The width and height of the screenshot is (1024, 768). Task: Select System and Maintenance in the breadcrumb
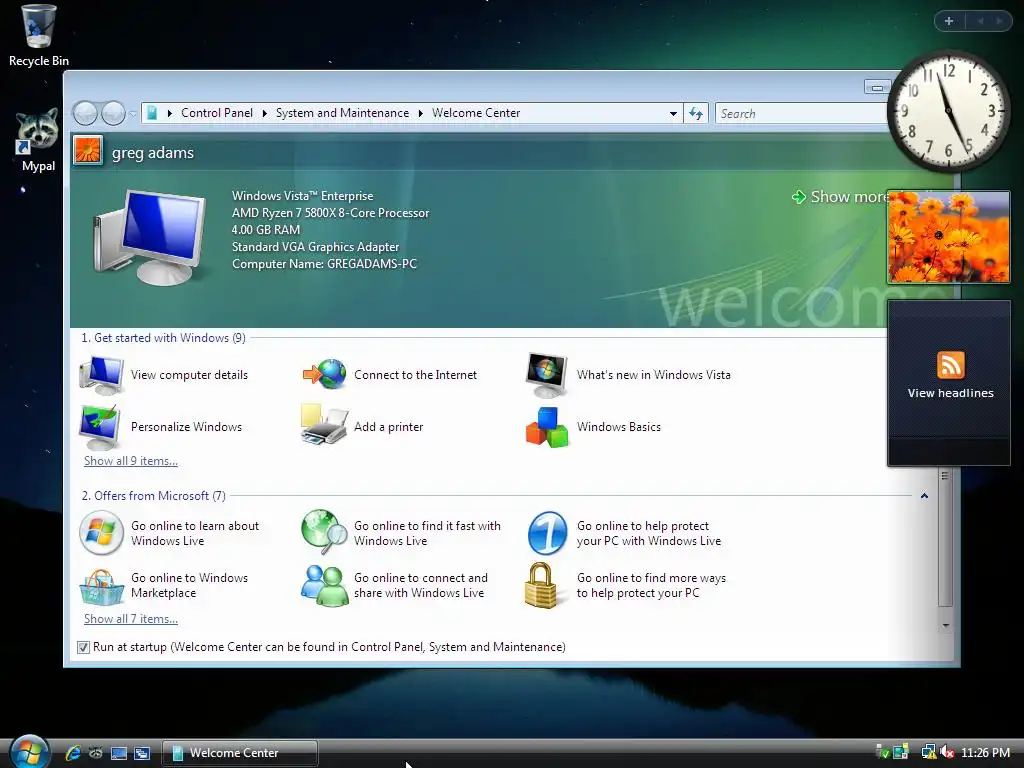(342, 113)
